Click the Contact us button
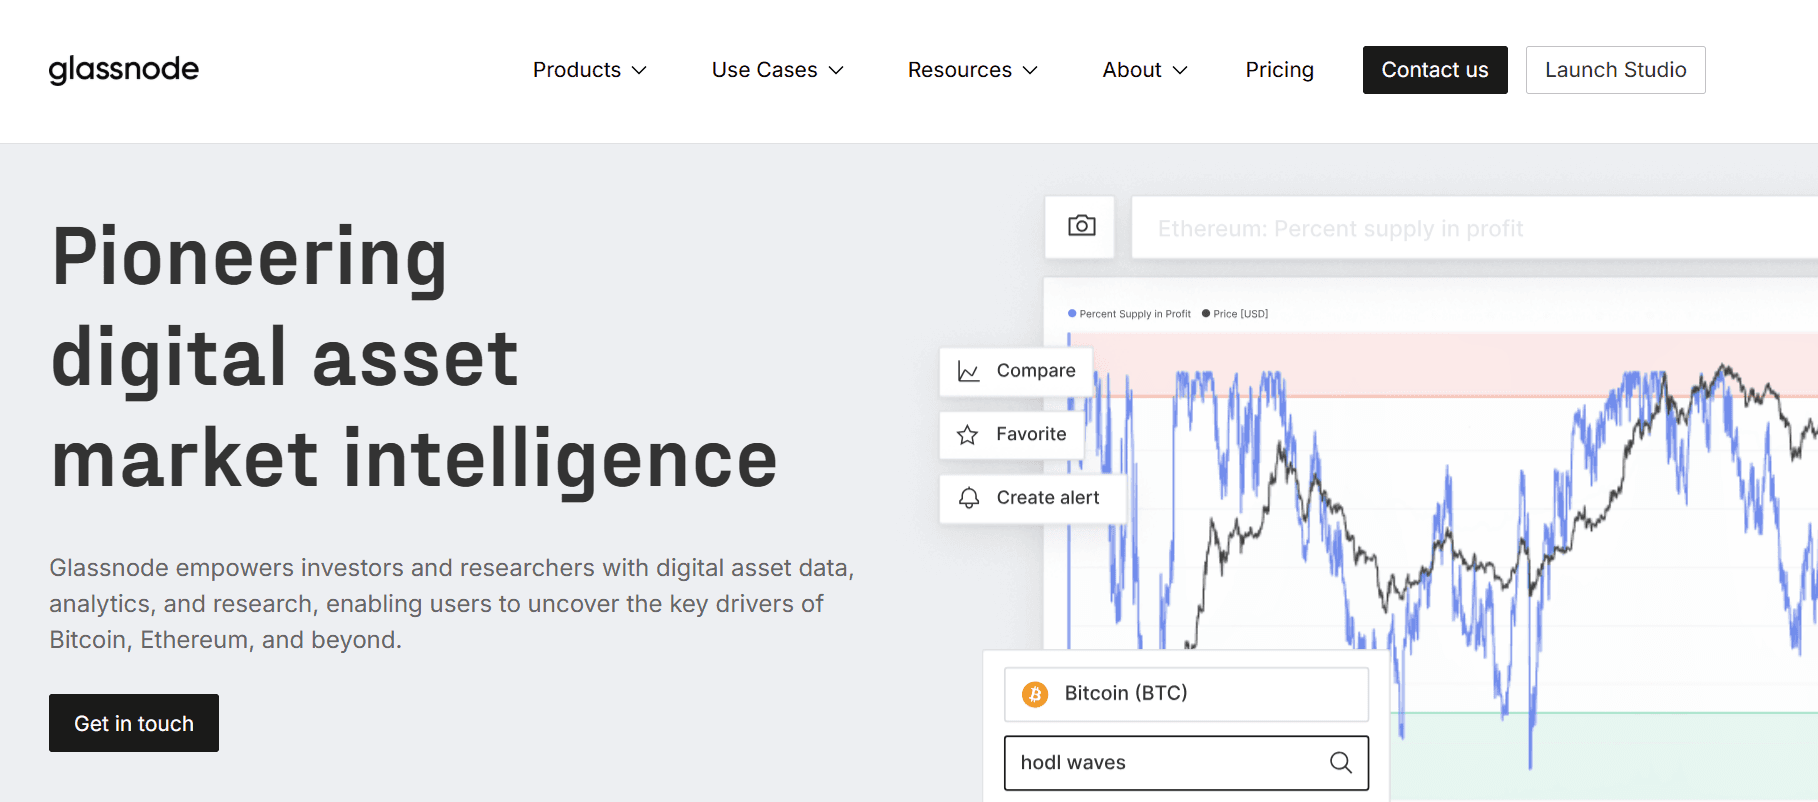Viewport: 1818px width, 802px height. point(1435,70)
